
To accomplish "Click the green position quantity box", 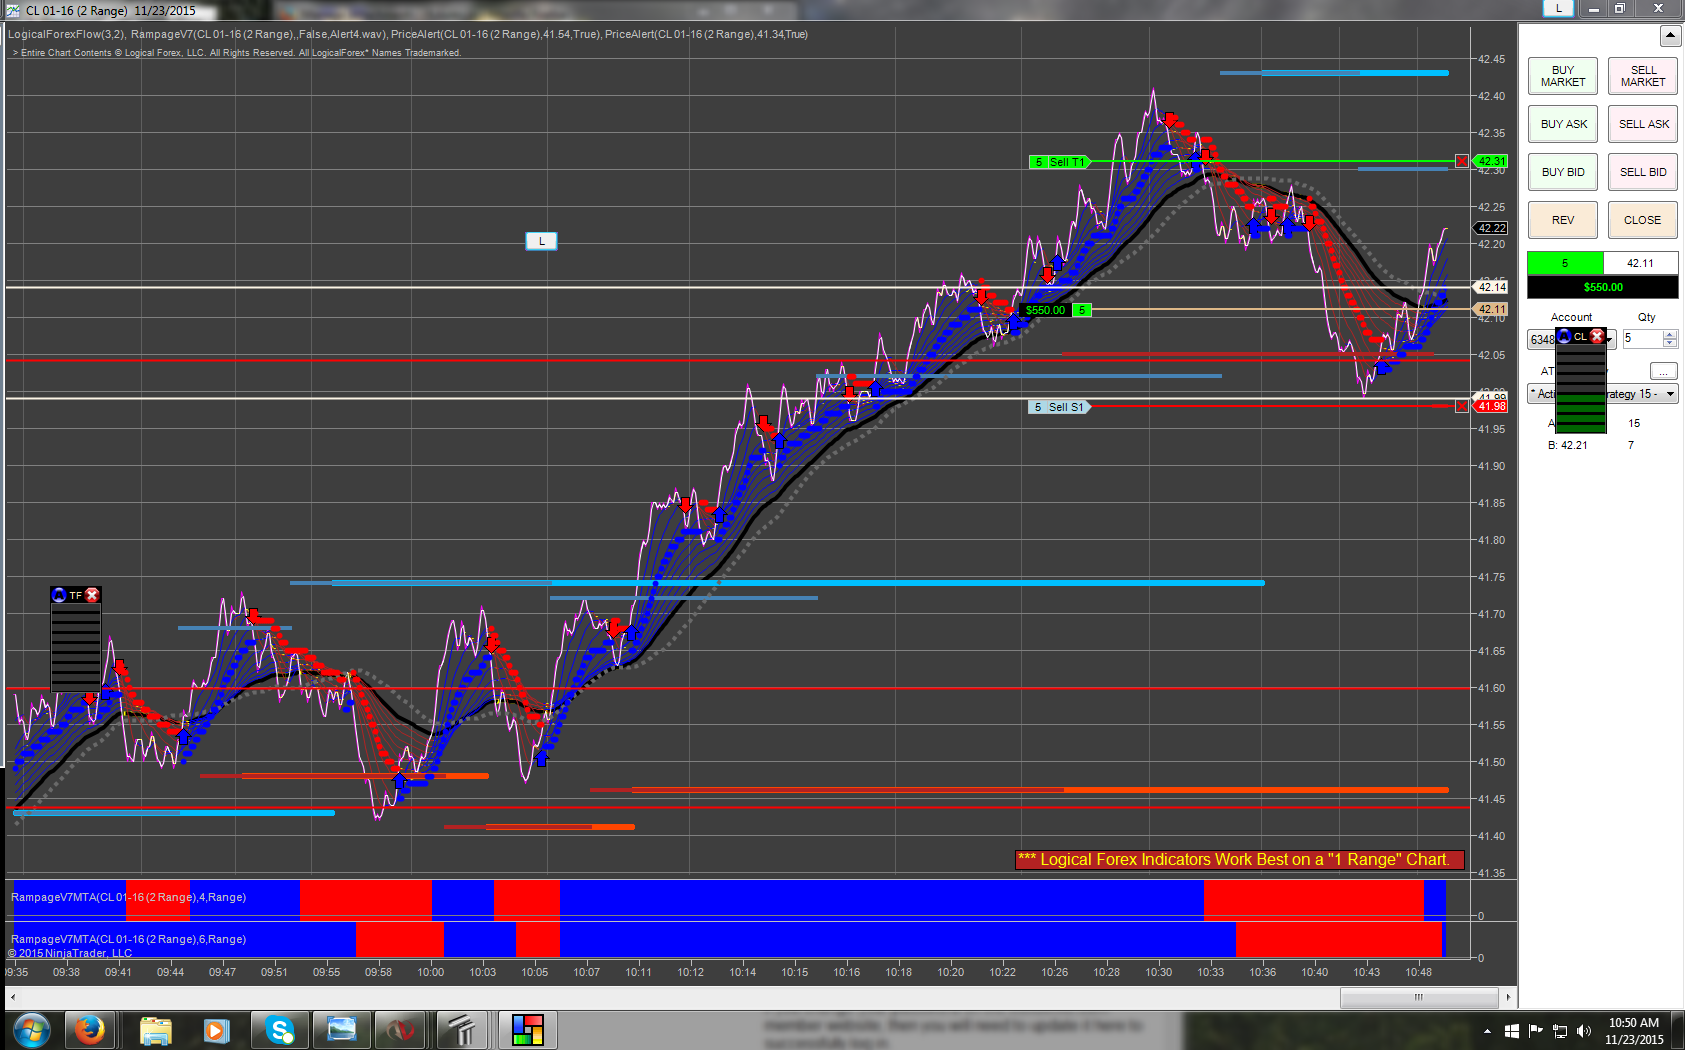I will (1565, 263).
